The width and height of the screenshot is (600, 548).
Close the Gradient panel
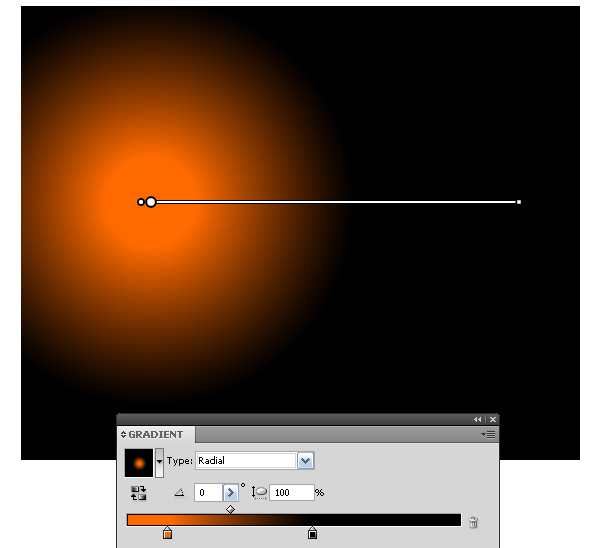pyautogui.click(x=493, y=419)
